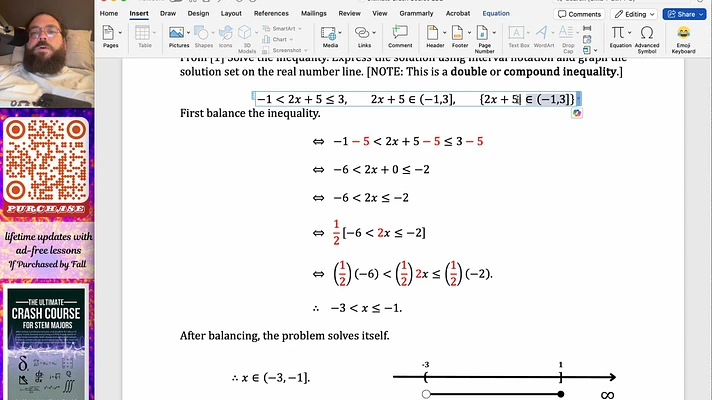Click the Crash Course book cover
The width and height of the screenshot is (712, 400).
(x=46, y=344)
